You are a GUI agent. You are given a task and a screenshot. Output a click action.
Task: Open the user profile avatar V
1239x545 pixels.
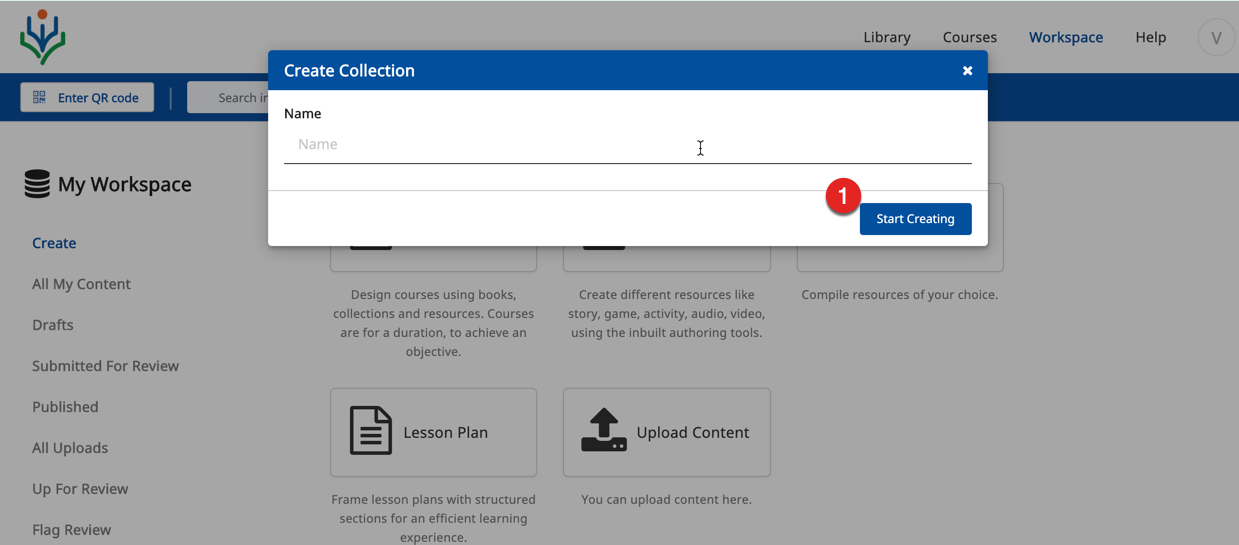pos(1216,37)
